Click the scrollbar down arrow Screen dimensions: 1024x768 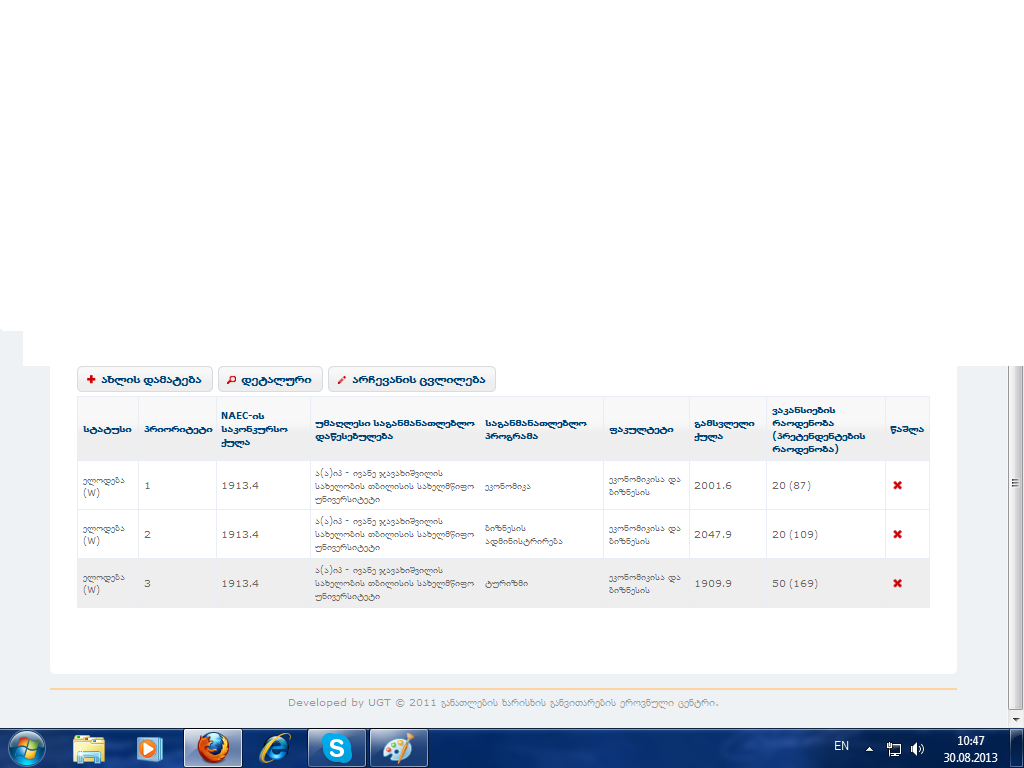[x=1015, y=719]
